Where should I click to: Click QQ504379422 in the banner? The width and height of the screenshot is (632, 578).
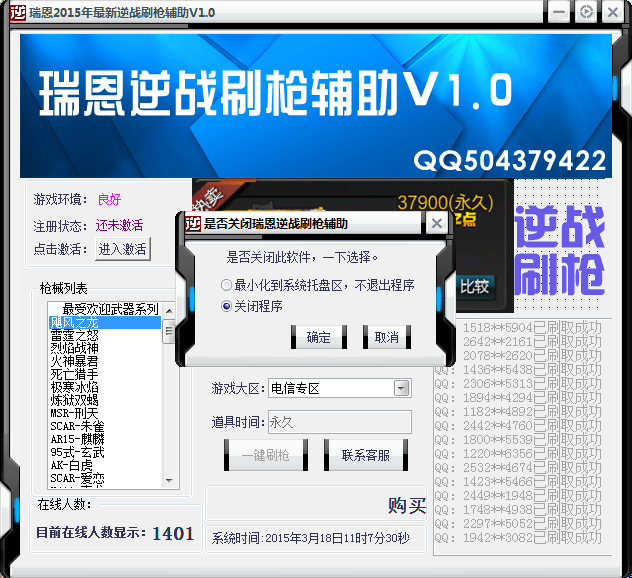pyautogui.click(x=510, y=160)
